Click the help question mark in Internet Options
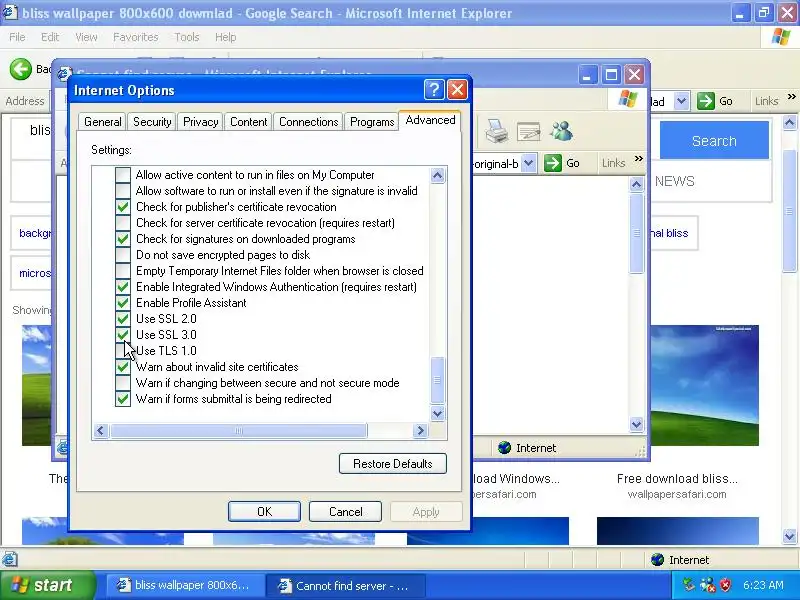Image resolution: width=800 pixels, height=600 pixels. pos(434,90)
